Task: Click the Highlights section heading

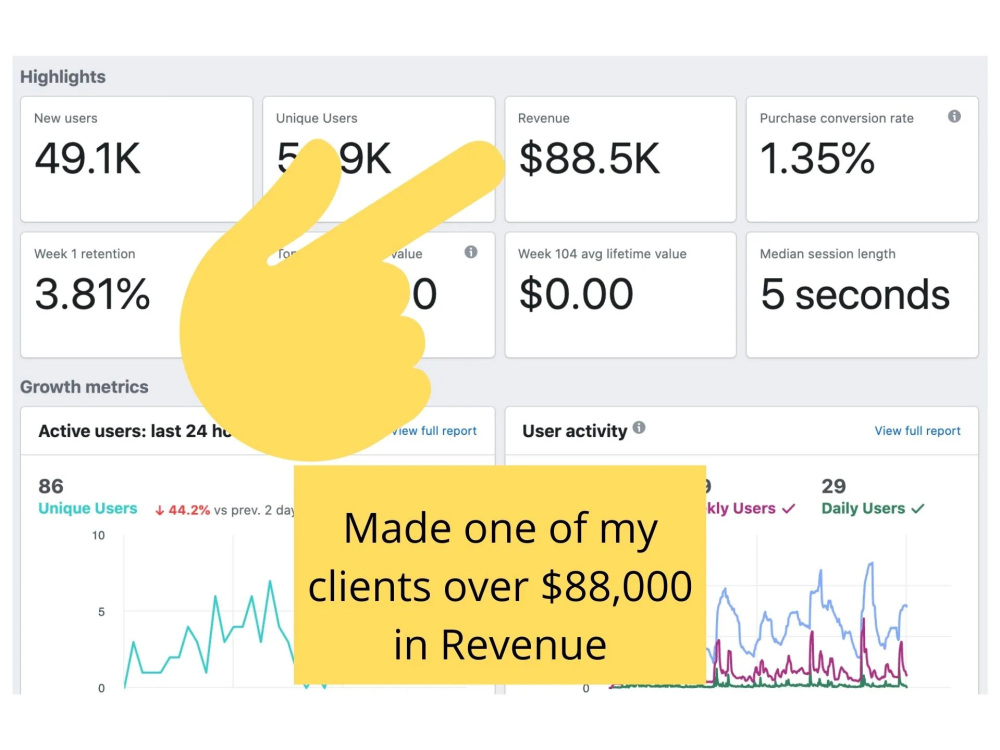Action: point(63,77)
